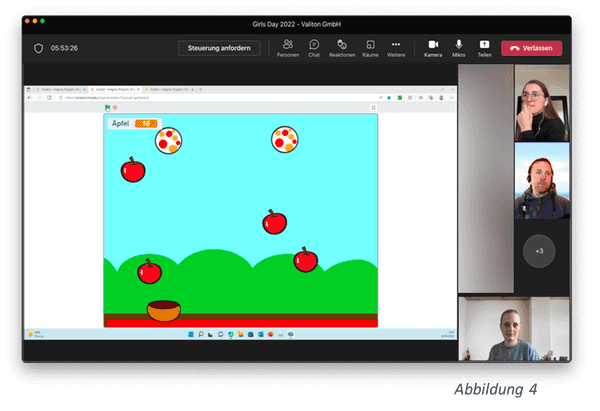The width and height of the screenshot is (600, 411).
Task: Click the orange bowl sprite
Action: (163, 311)
